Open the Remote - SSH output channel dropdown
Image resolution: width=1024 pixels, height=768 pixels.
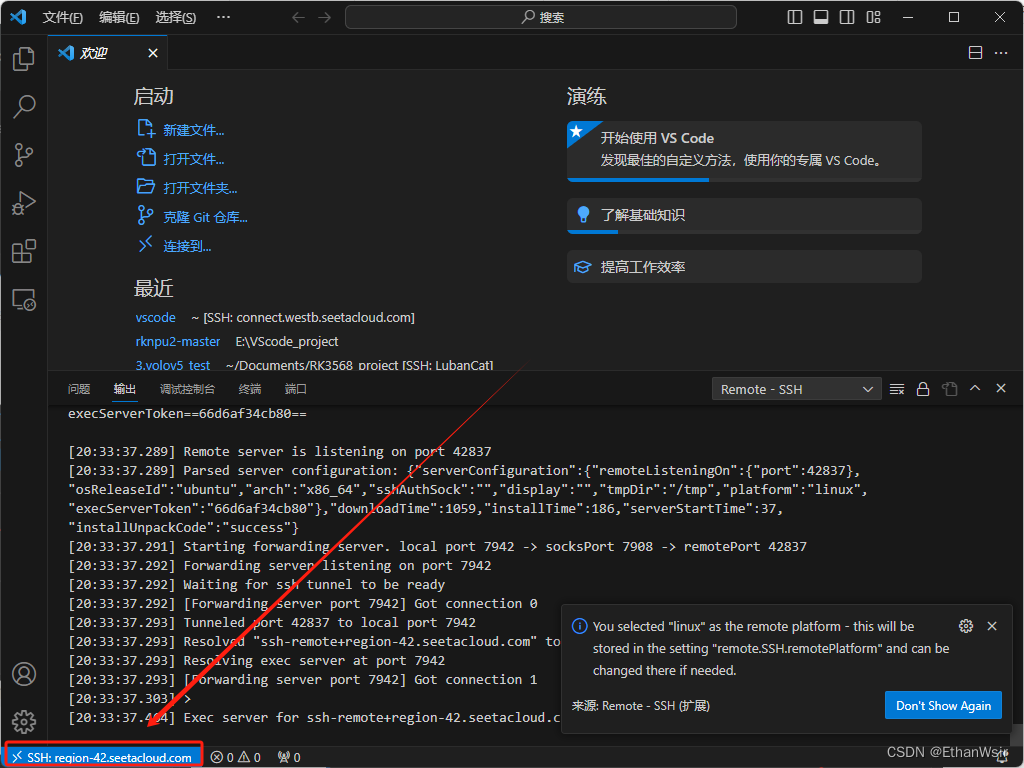797,389
